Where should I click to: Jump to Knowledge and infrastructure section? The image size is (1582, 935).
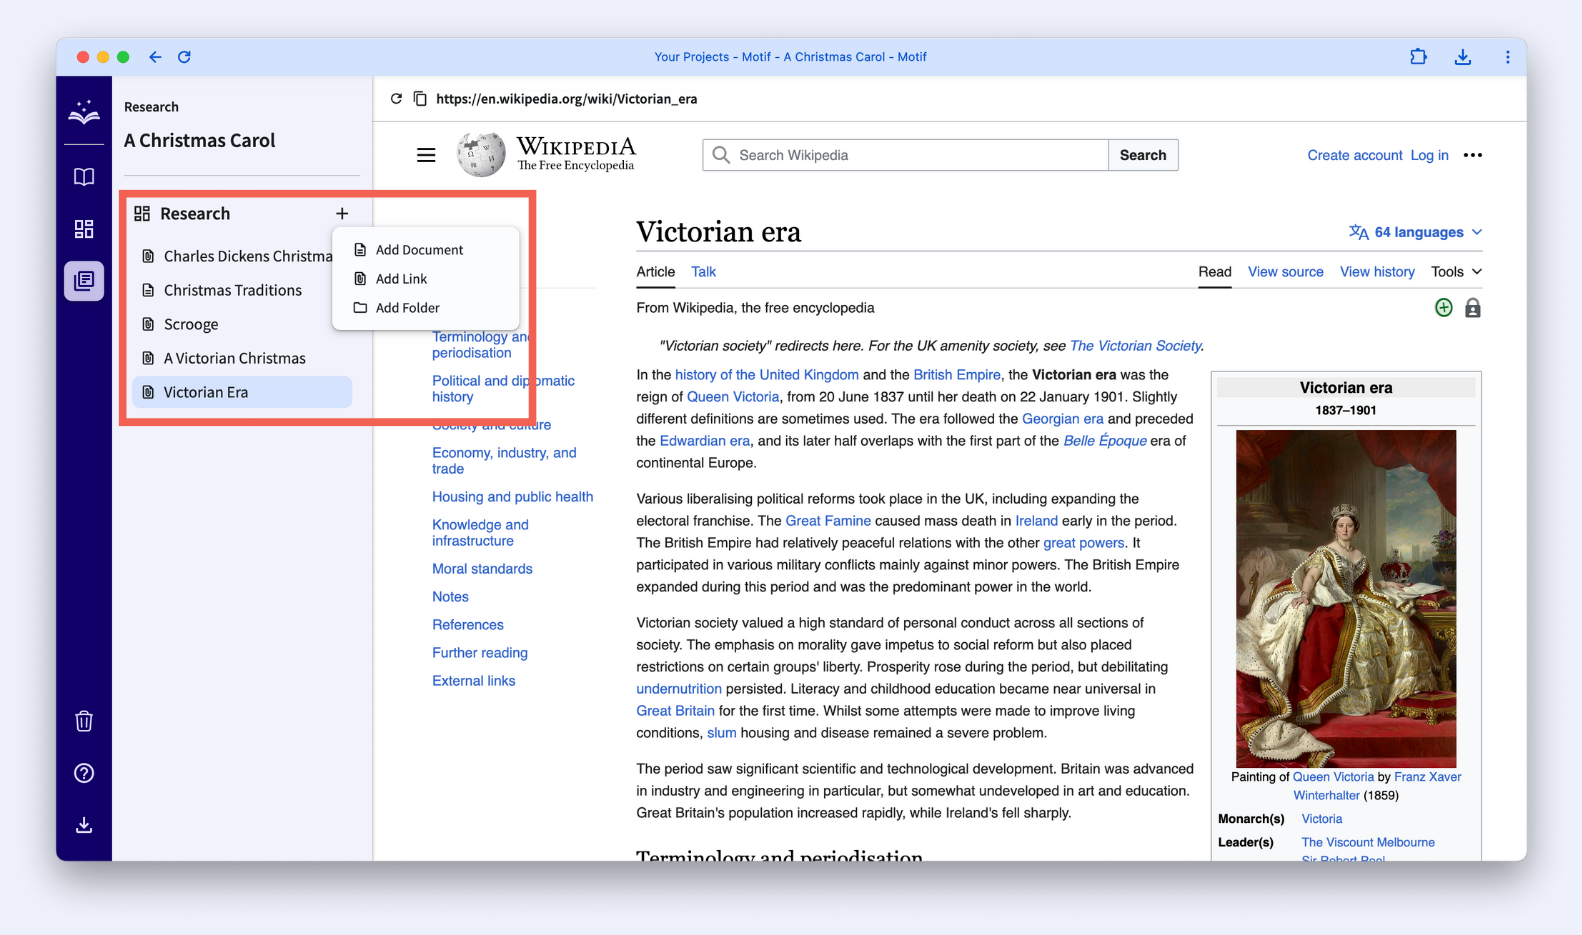coord(480,533)
